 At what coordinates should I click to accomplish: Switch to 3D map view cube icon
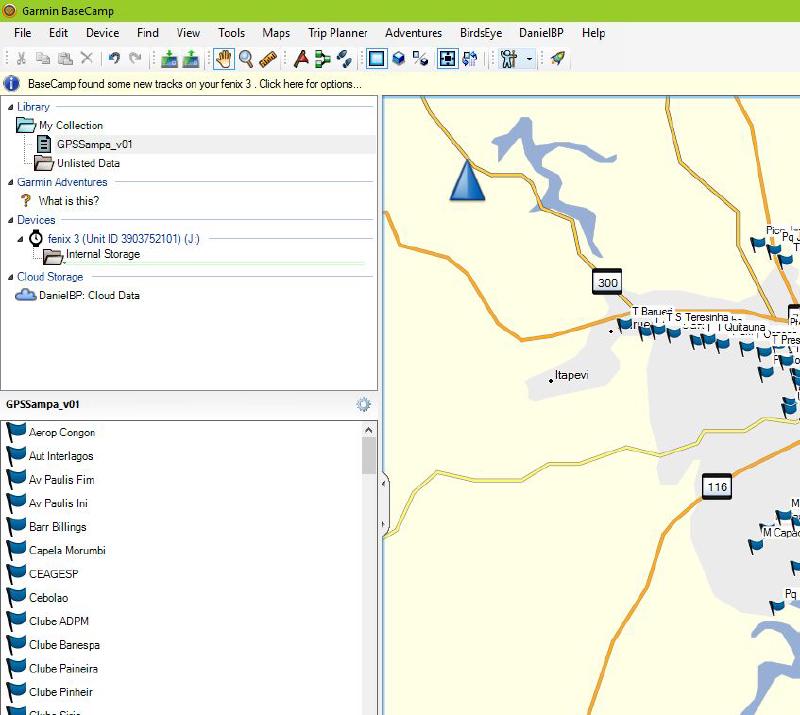(x=398, y=59)
